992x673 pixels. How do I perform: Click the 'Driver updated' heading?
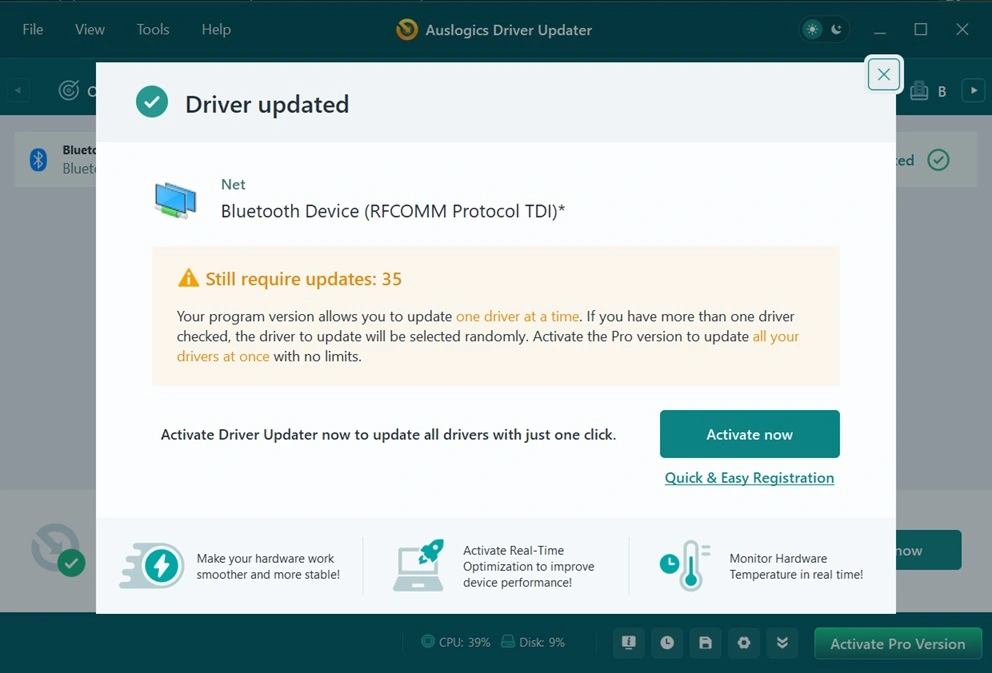tap(267, 104)
